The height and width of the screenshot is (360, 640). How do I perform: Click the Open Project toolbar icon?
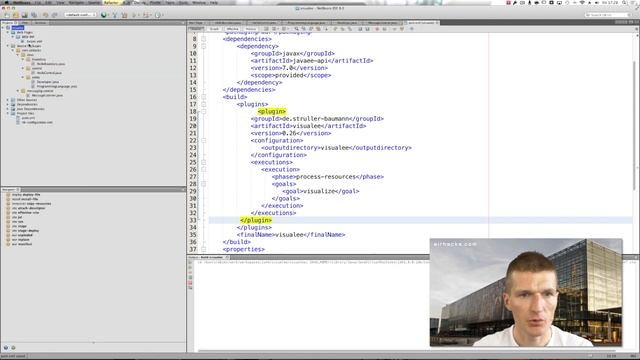coord(24,15)
